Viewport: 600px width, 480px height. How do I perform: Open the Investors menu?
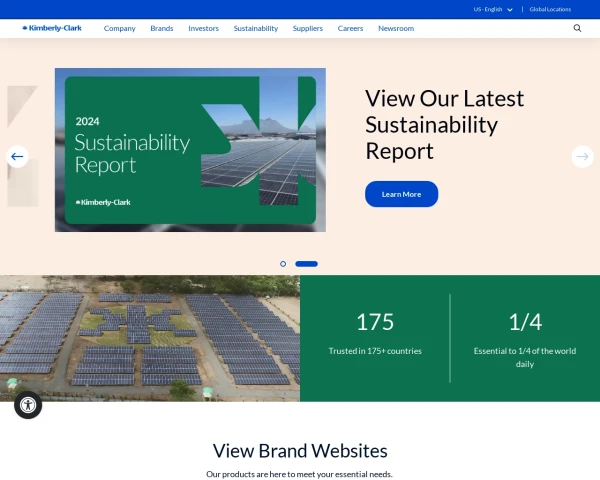pyautogui.click(x=204, y=29)
